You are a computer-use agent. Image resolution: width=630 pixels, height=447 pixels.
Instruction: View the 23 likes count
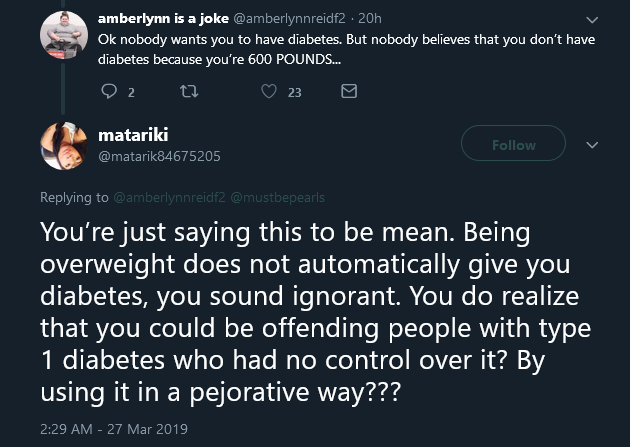[295, 93]
